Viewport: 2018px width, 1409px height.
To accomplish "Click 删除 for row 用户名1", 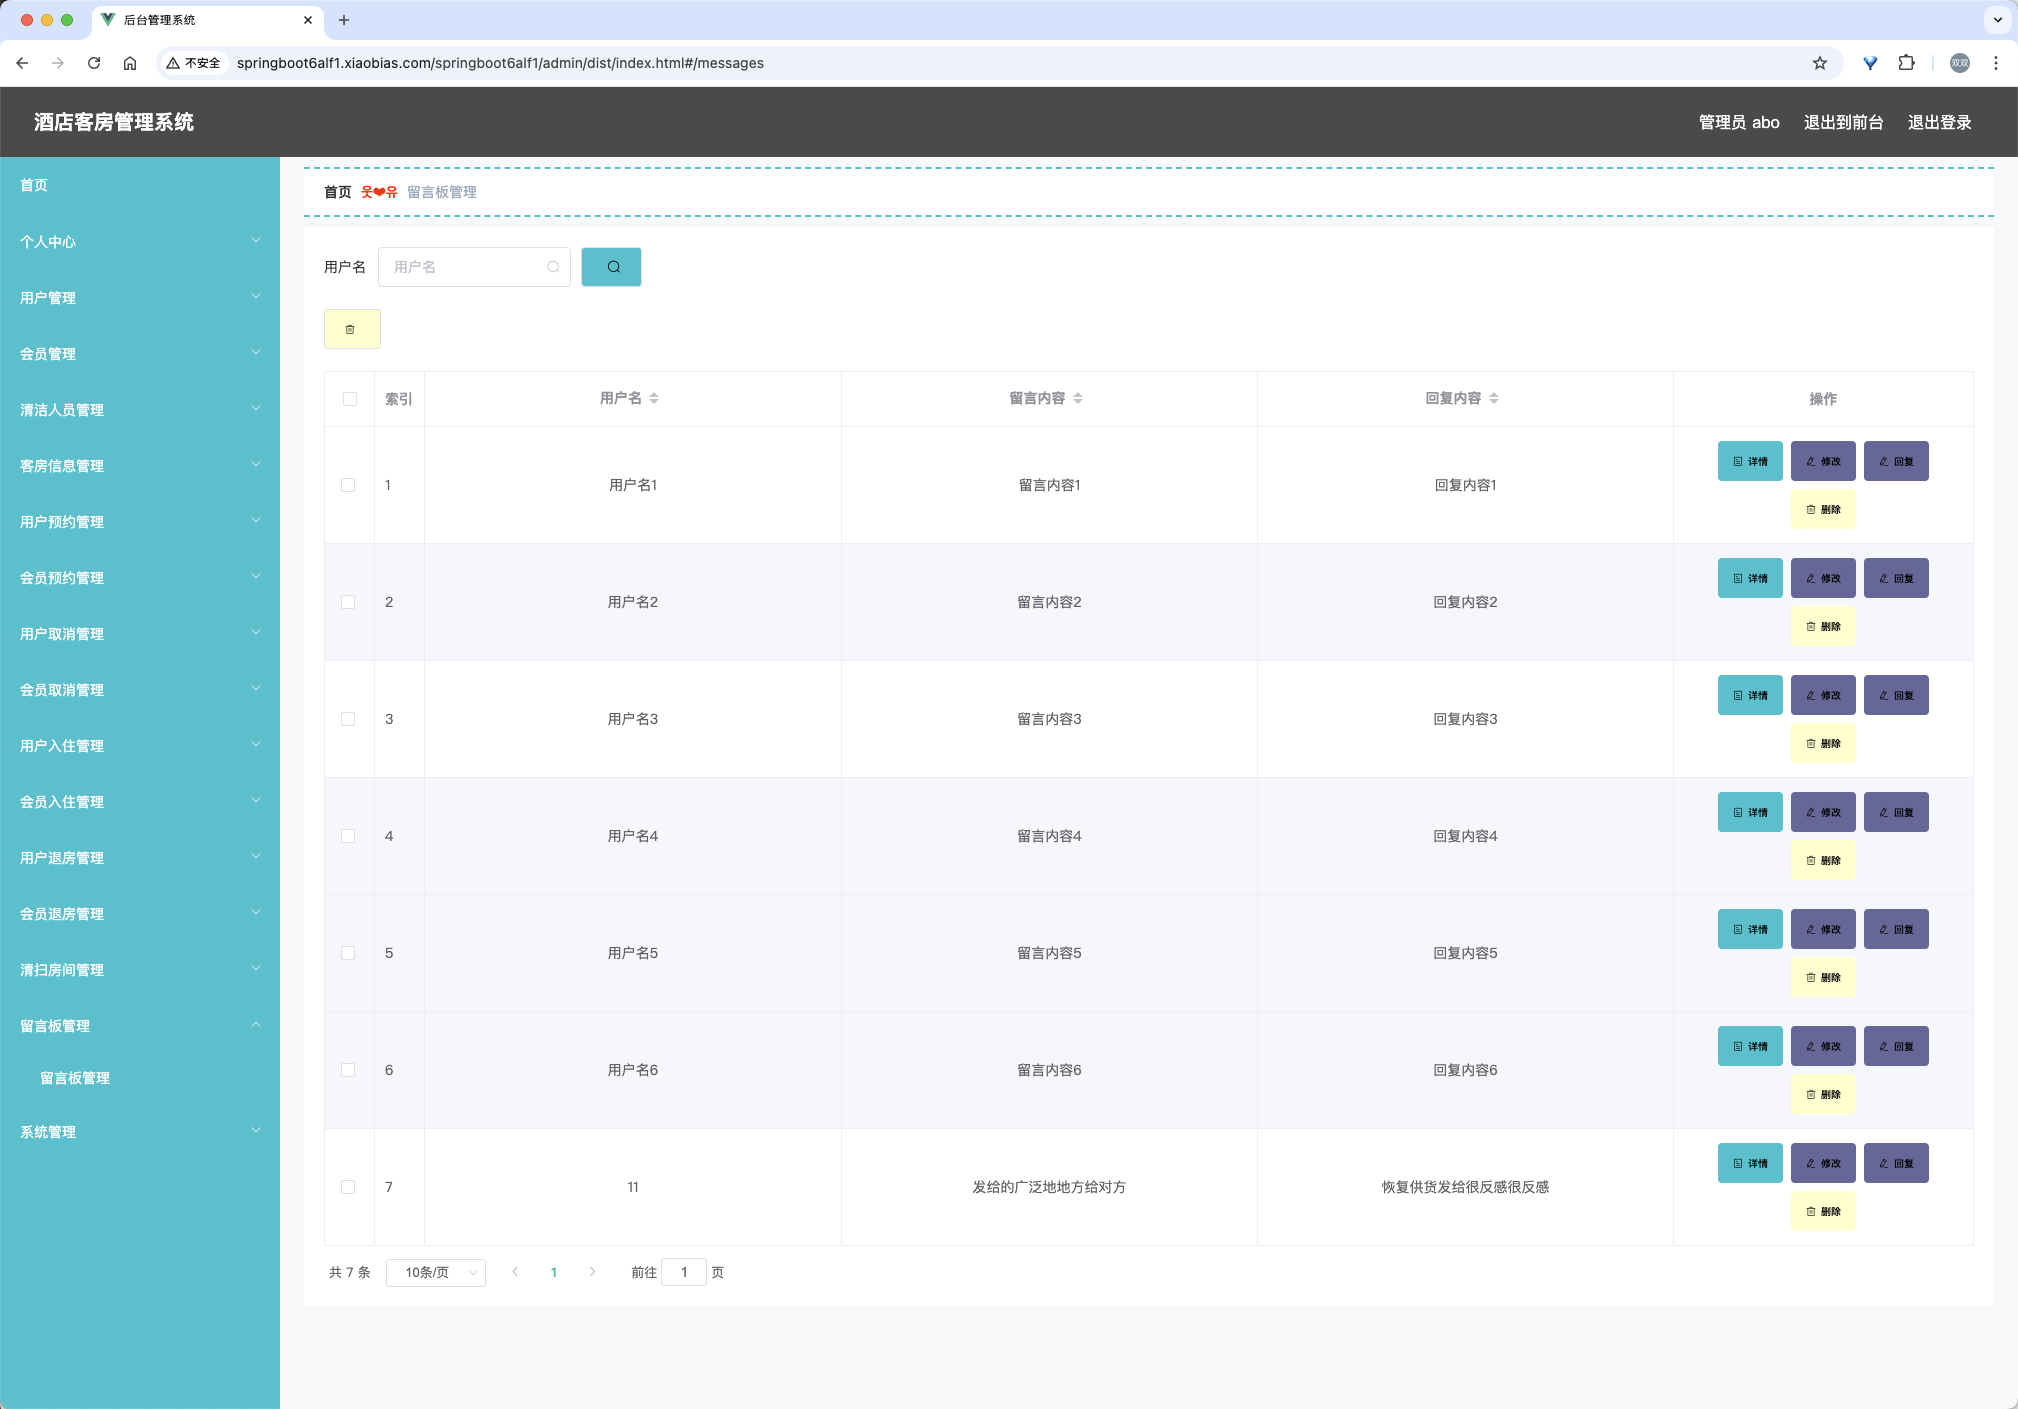I will 1823,509.
